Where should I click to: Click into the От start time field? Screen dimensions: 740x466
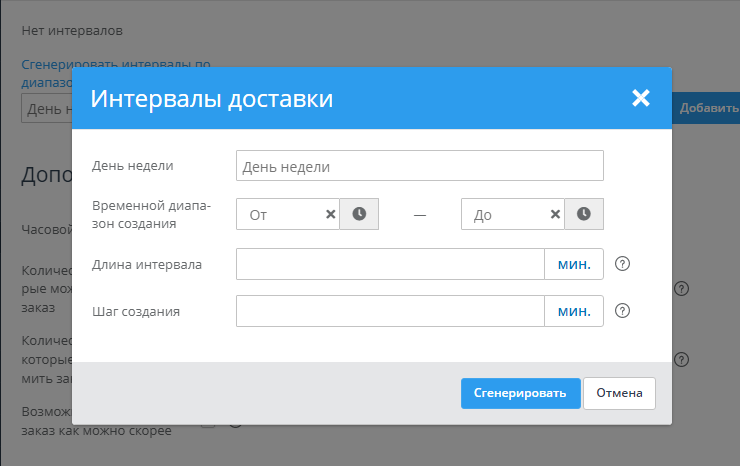tap(280, 215)
